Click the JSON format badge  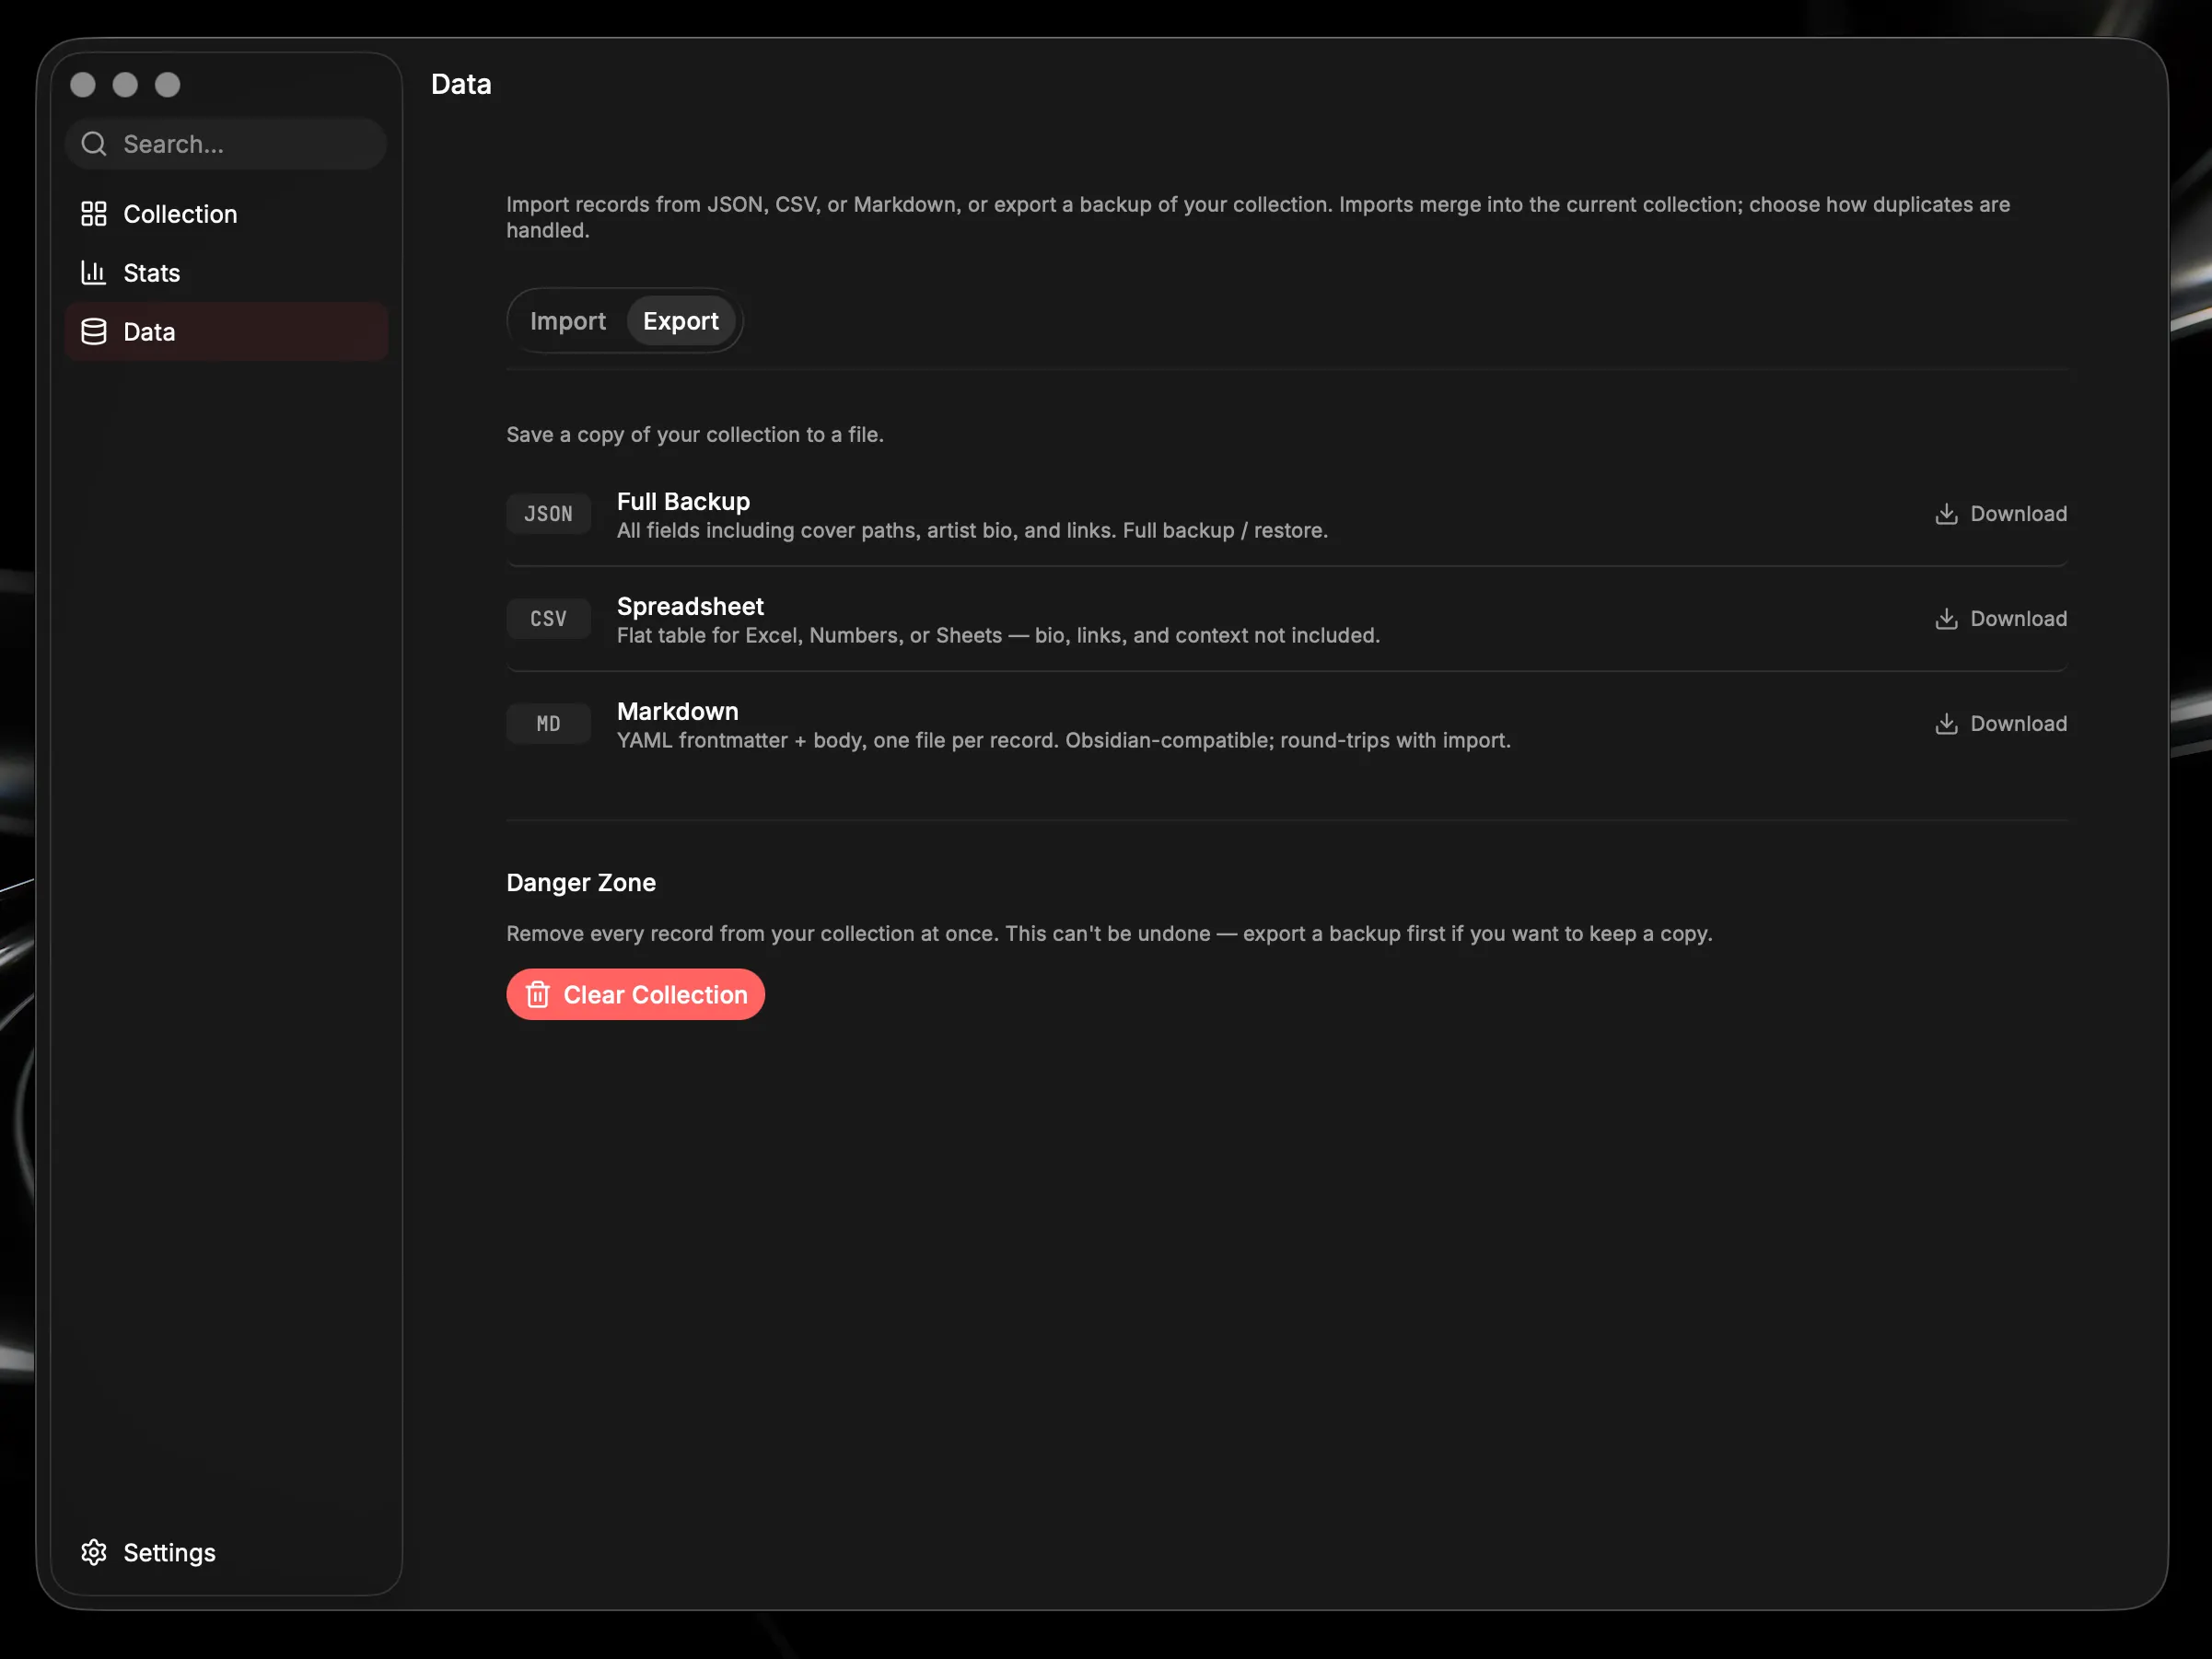[x=548, y=514]
